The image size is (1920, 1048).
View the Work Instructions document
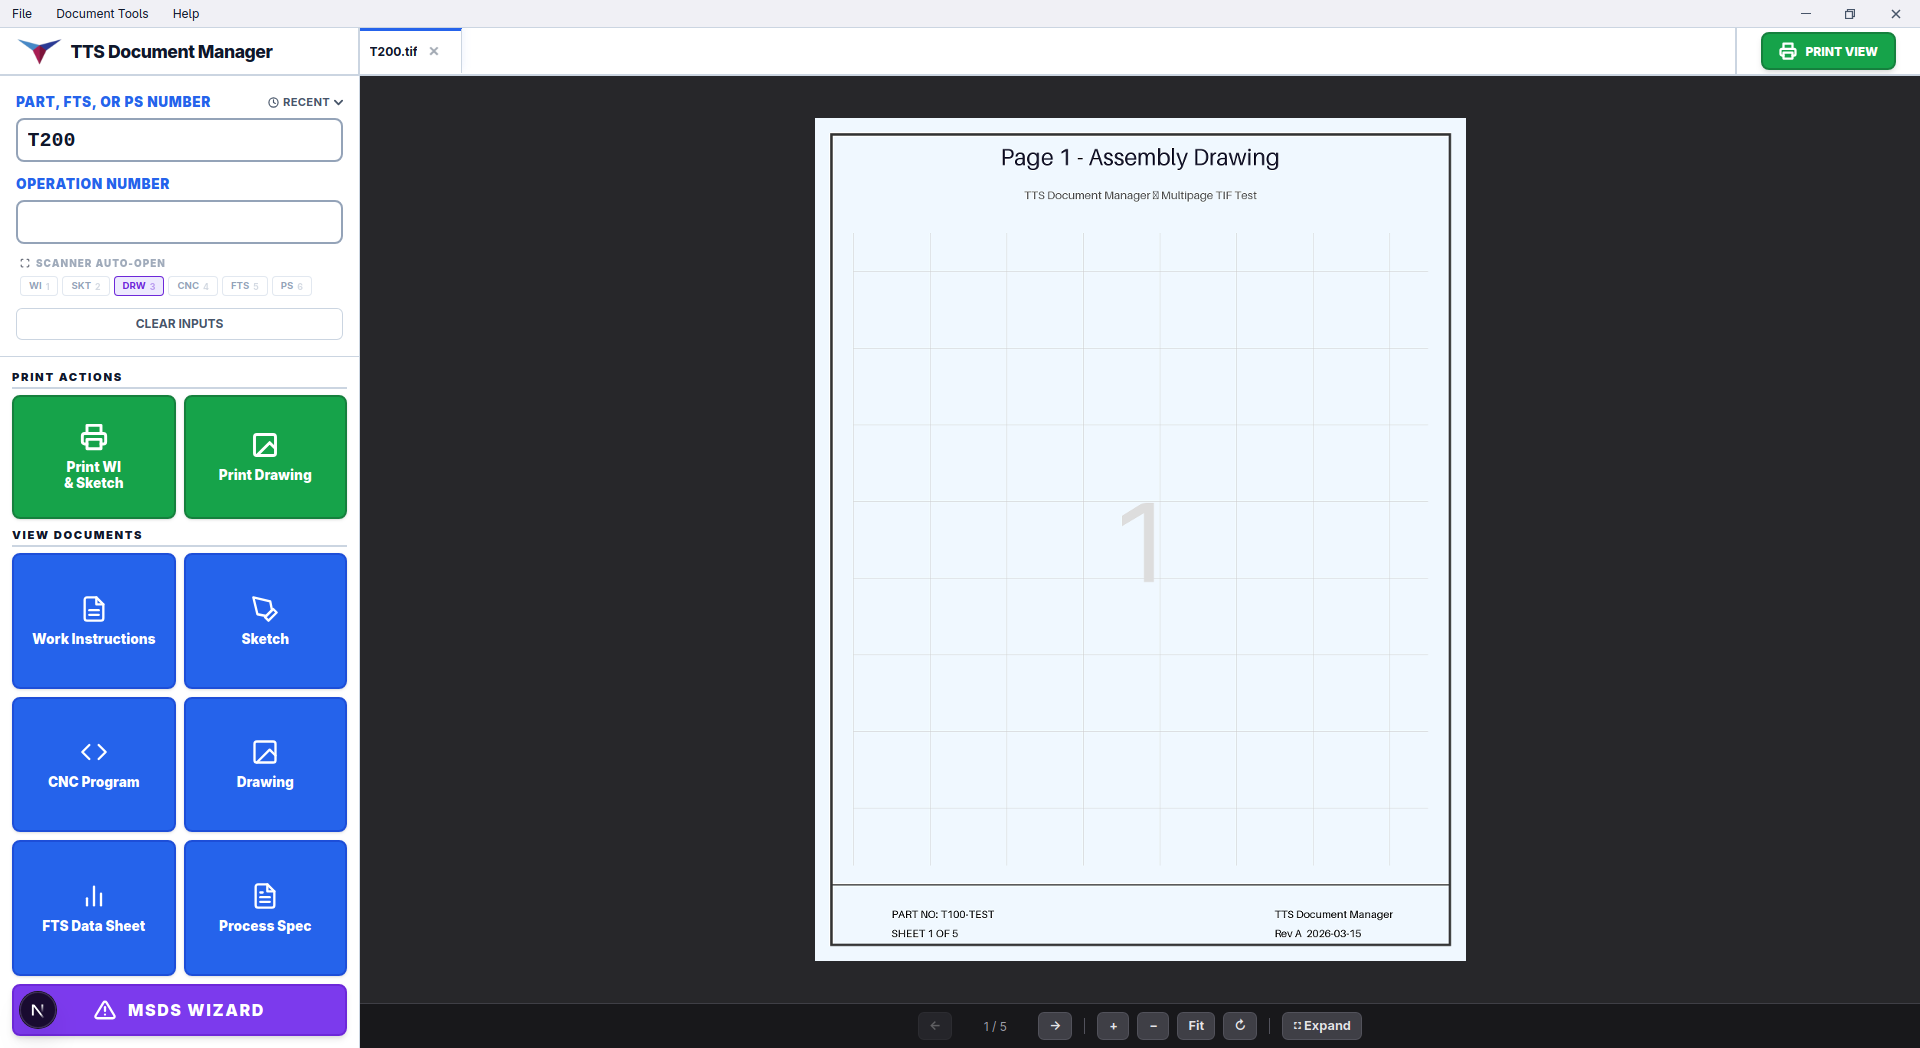click(93, 620)
